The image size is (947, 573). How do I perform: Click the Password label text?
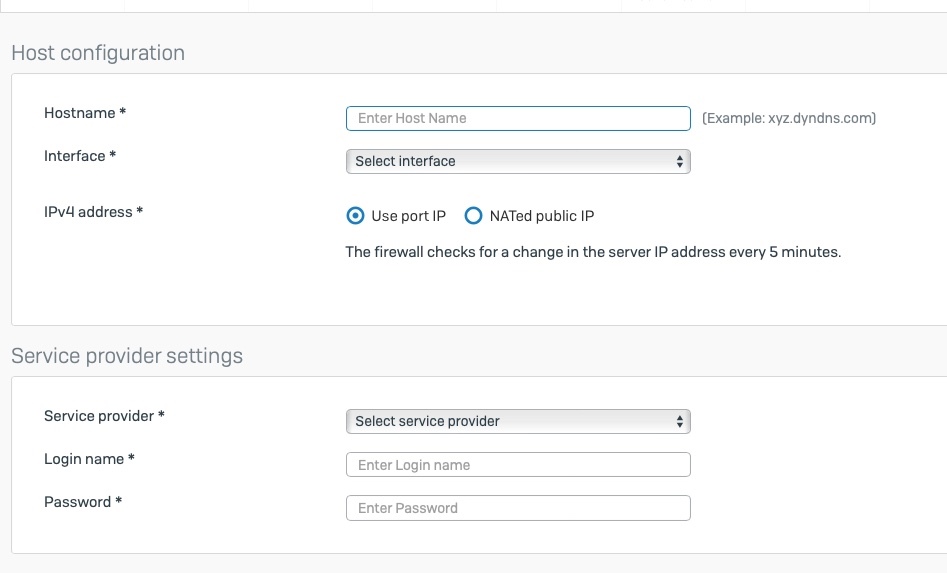[x=83, y=502]
